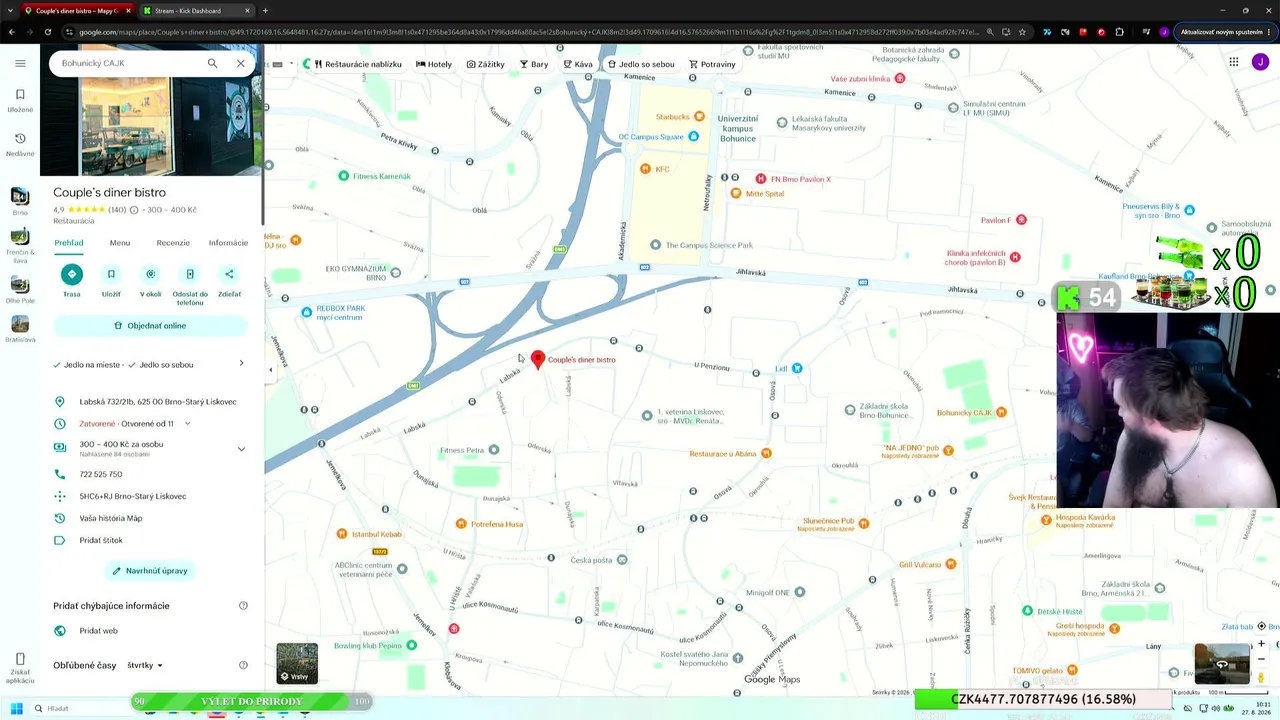Filter map by Jedlo so sebou chip

click(x=641, y=64)
